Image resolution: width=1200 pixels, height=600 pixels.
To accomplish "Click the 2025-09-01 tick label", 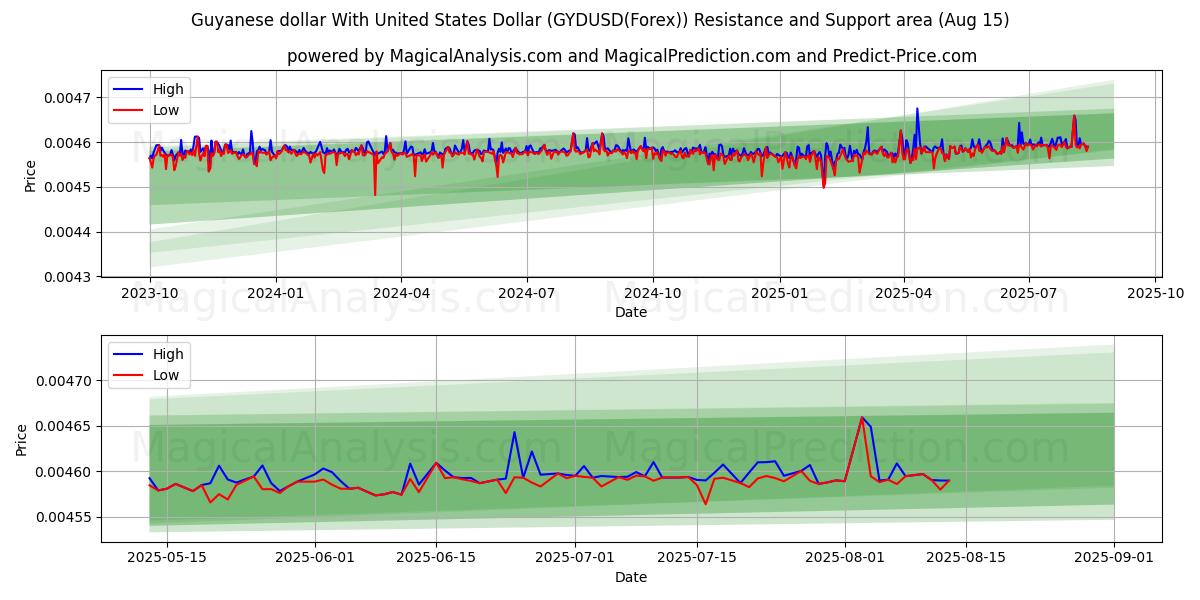I will click(x=1113, y=559).
